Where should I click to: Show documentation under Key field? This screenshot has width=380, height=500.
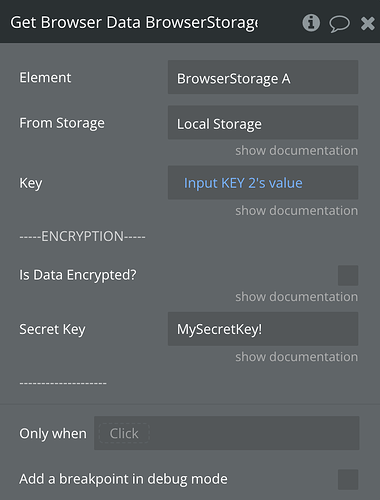pos(297,211)
